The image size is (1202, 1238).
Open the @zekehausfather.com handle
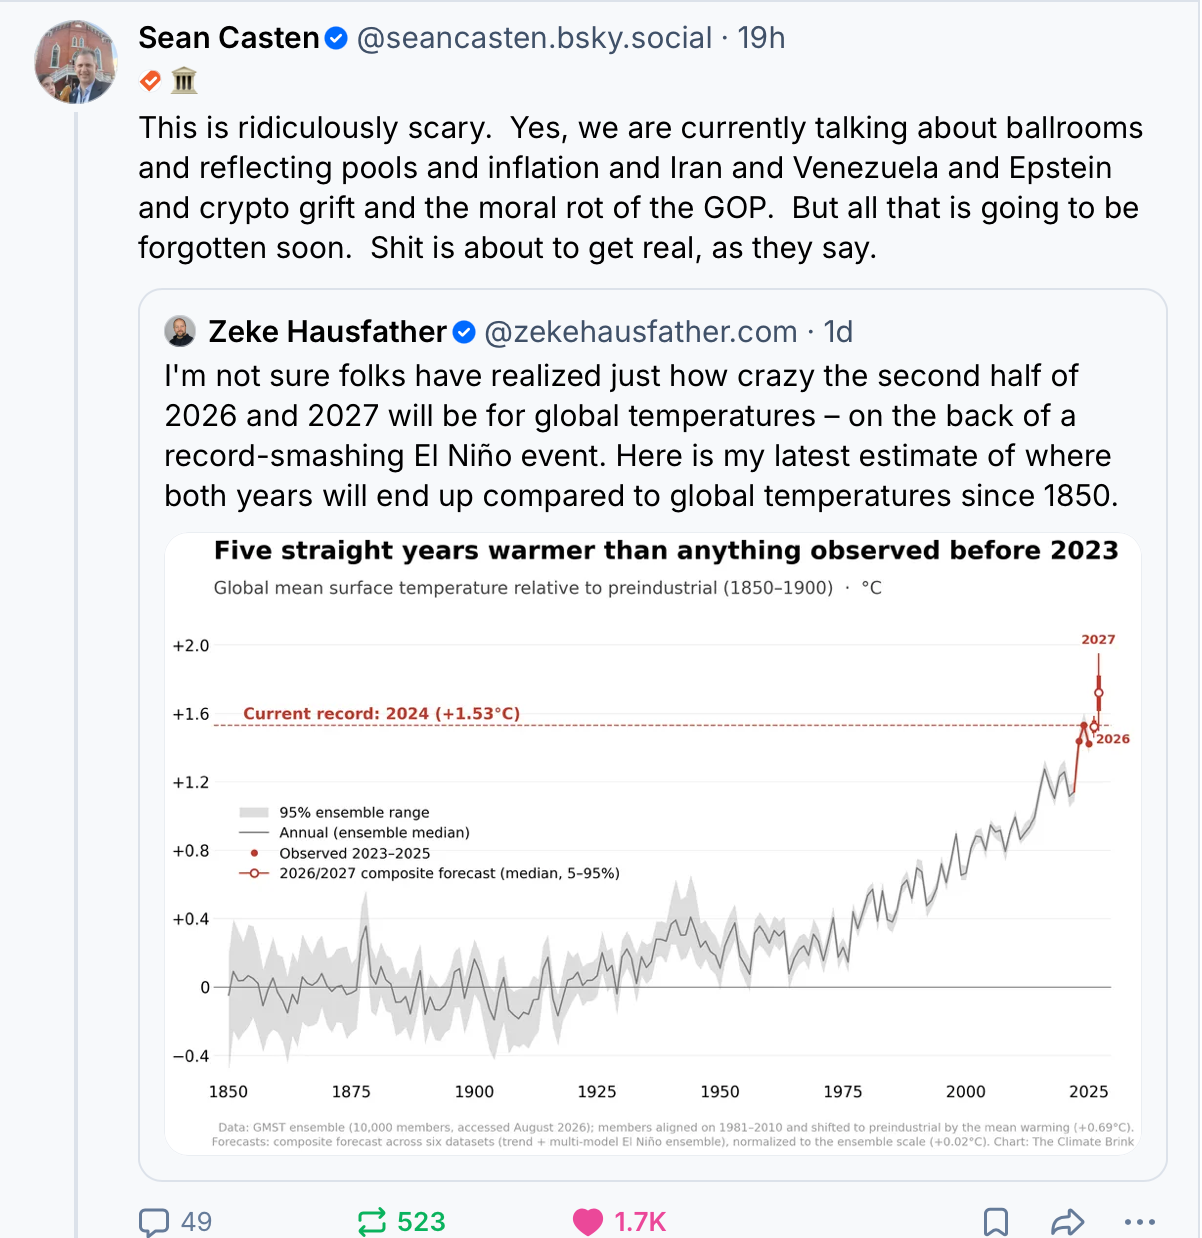point(641,332)
